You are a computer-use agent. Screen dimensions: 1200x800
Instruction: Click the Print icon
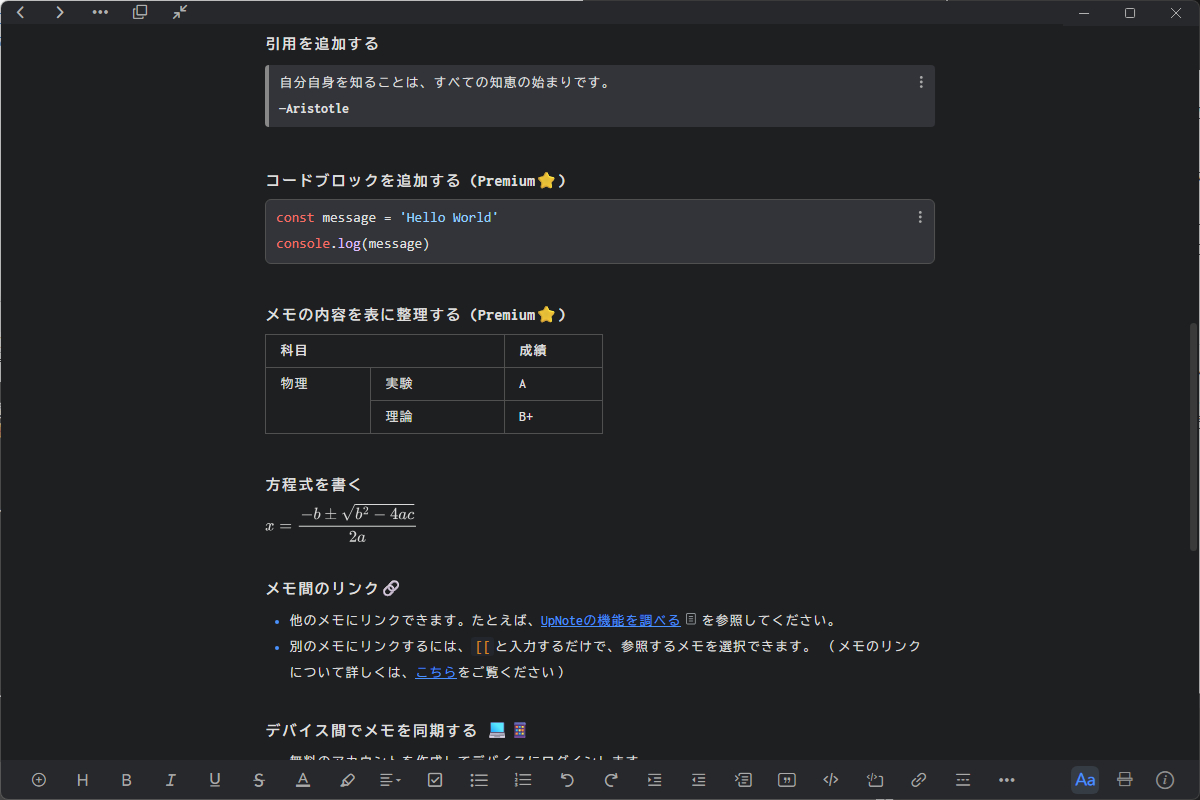click(x=1123, y=780)
